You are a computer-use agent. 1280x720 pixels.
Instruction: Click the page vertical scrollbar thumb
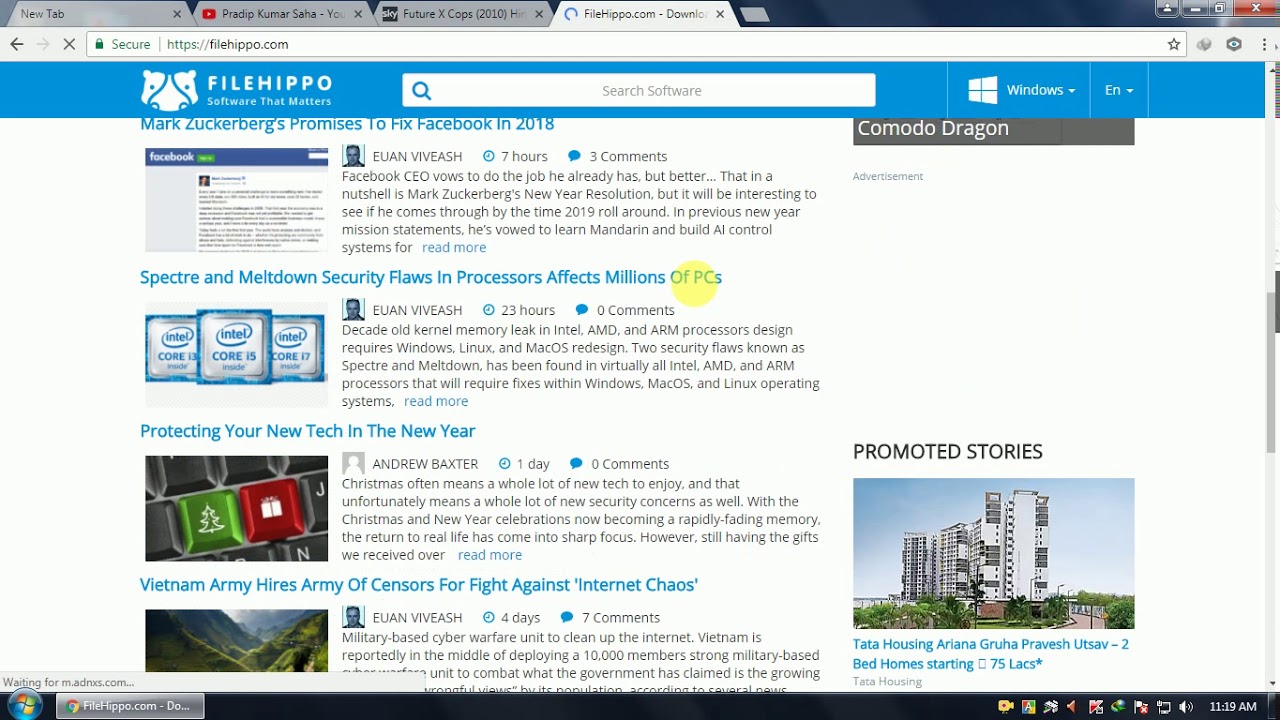point(1272,372)
